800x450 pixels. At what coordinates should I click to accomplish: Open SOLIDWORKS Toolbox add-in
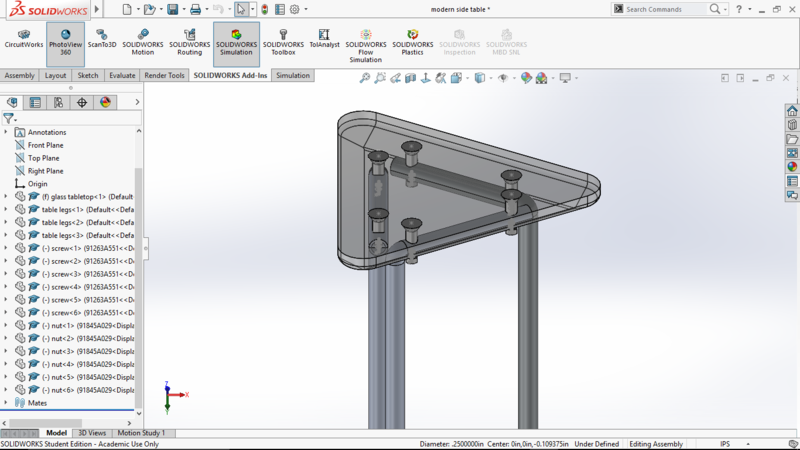tap(283, 42)
